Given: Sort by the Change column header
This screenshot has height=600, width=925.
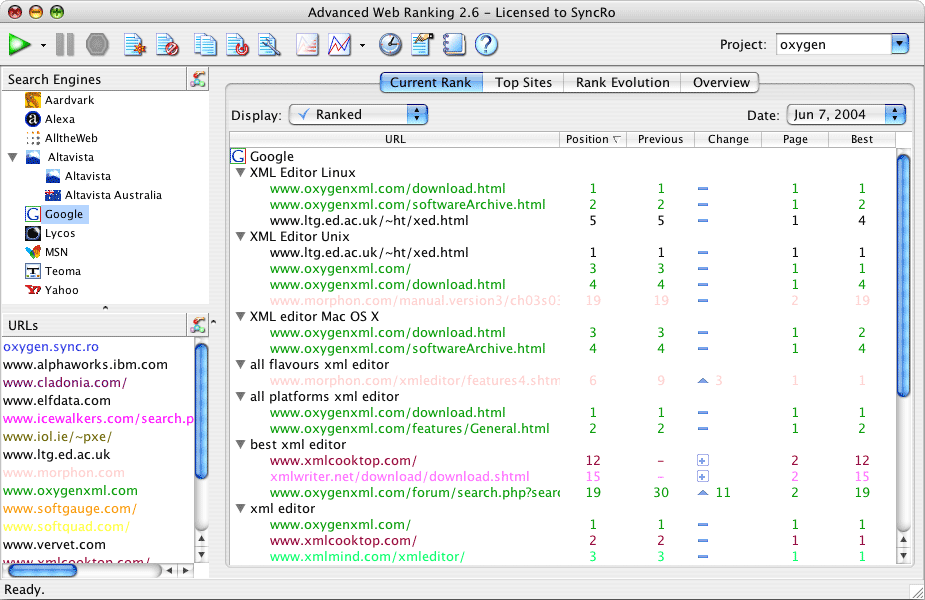Looking at the screenshot, I should tap(728, 139).
